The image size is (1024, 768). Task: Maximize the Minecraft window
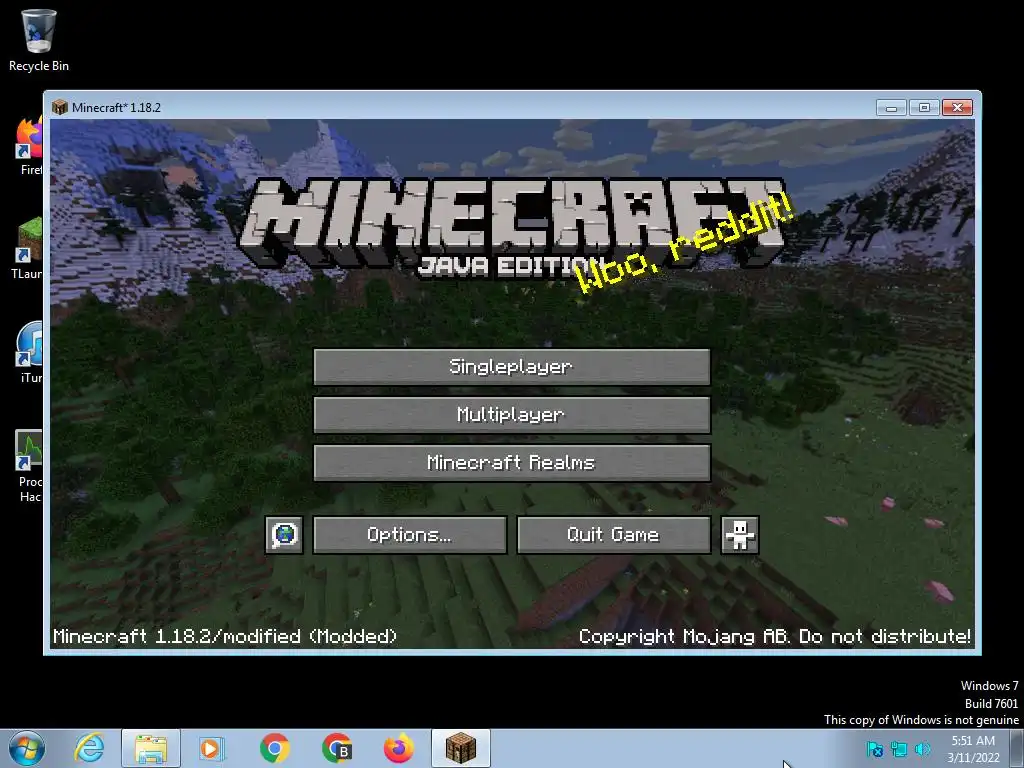coord(924,107)
